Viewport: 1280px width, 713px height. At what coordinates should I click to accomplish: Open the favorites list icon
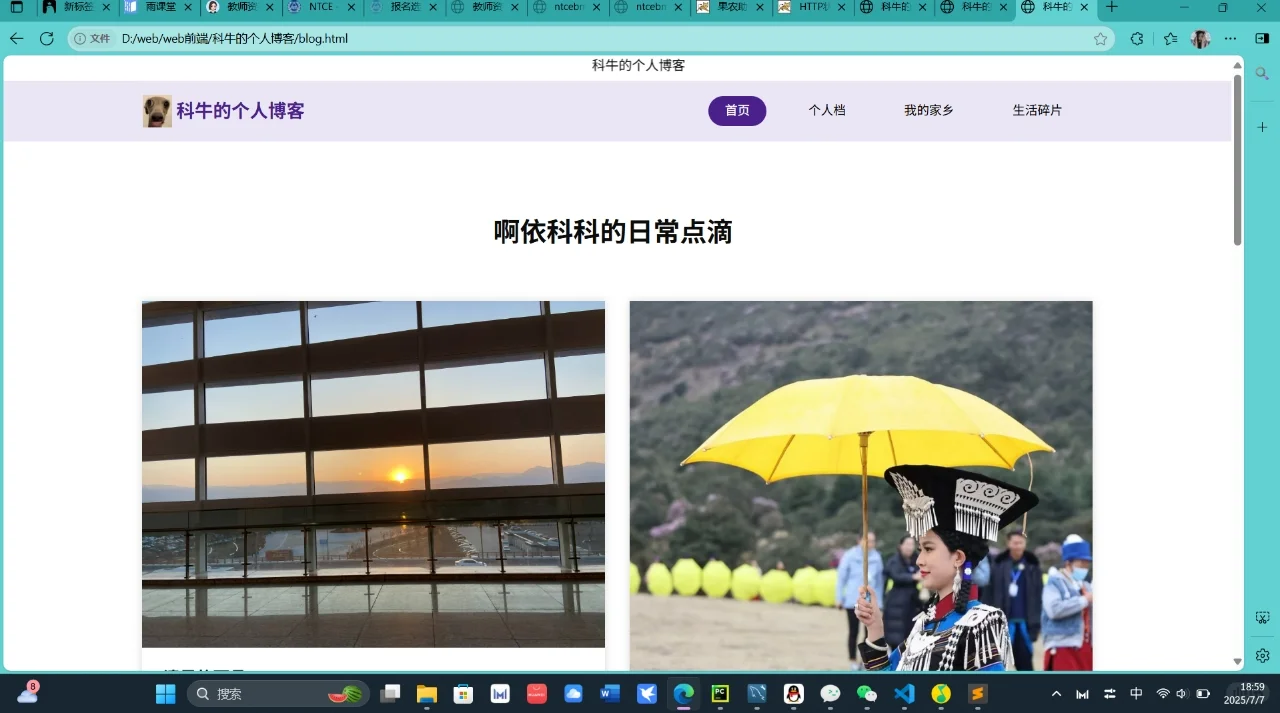1171,39
